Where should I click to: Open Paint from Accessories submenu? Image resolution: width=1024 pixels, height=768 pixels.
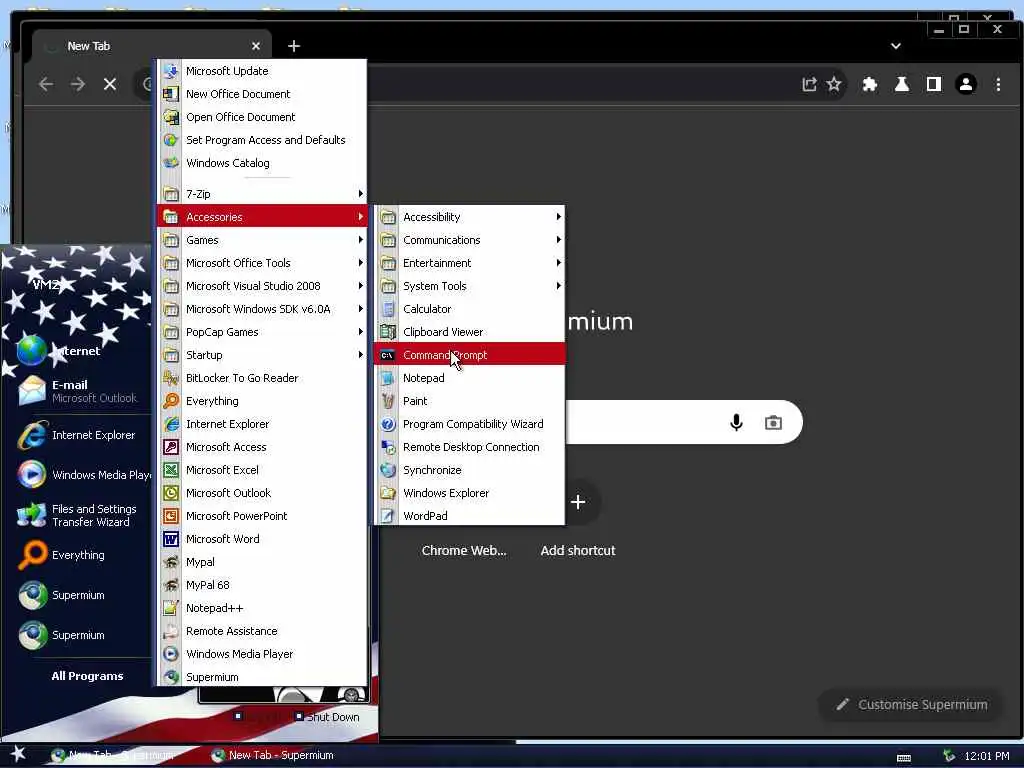pos(469,400)
